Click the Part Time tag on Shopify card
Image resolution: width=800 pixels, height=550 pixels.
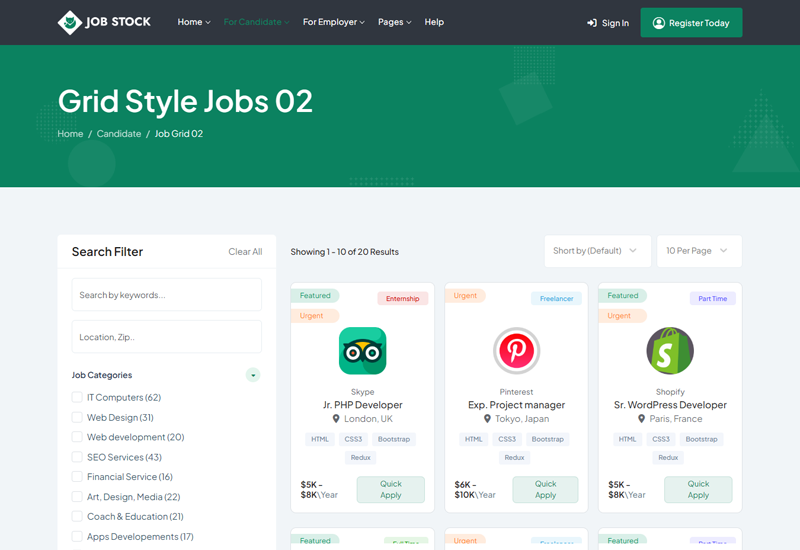[x=713, y=298]
